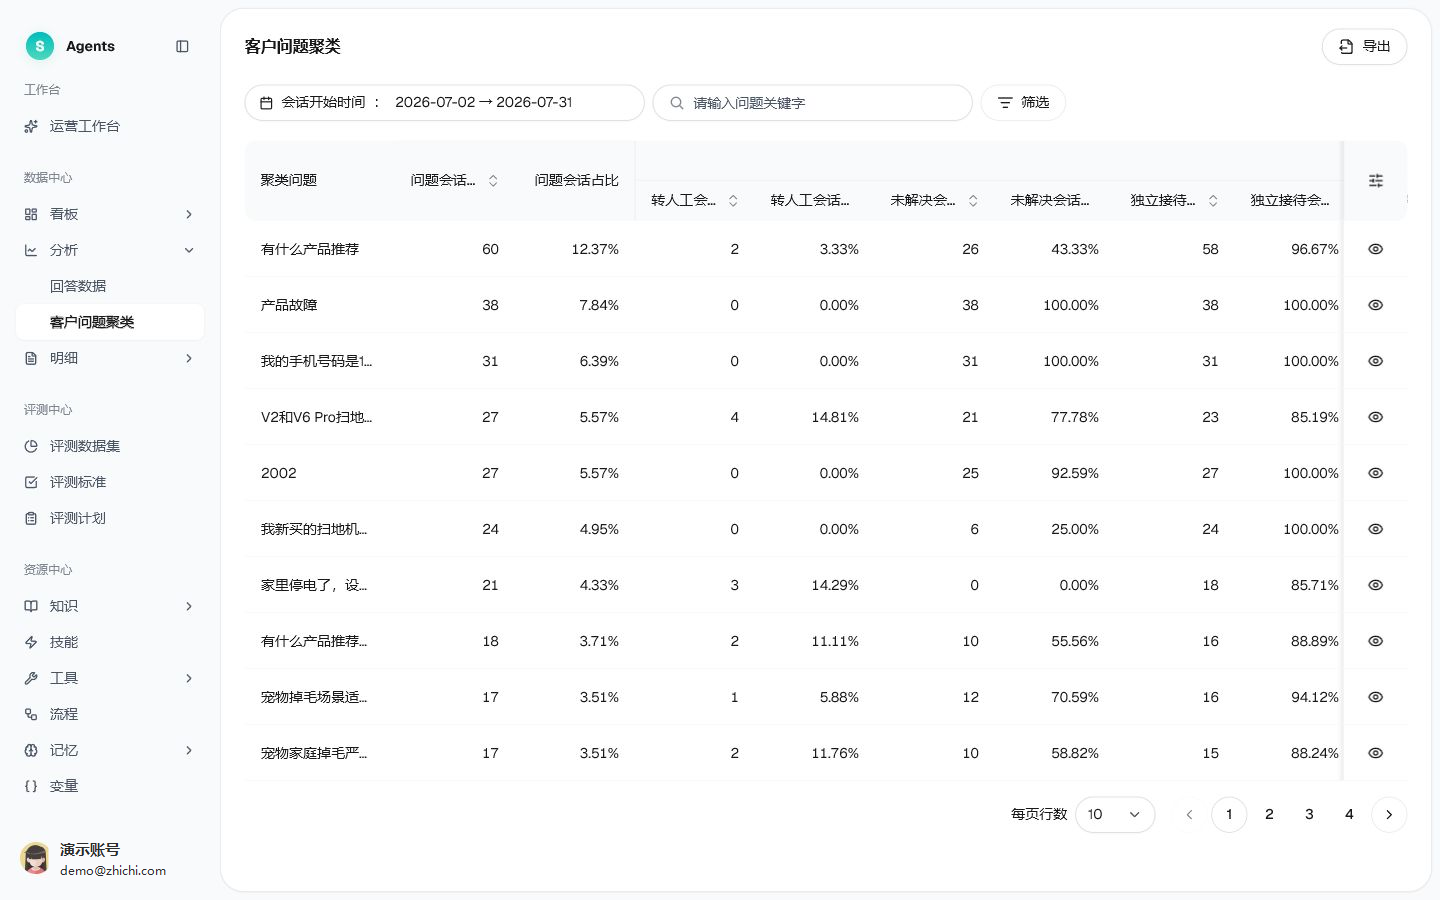Open 评测标准 in the sidebar
Screen dimensions: 1440x900
[110, 482]
